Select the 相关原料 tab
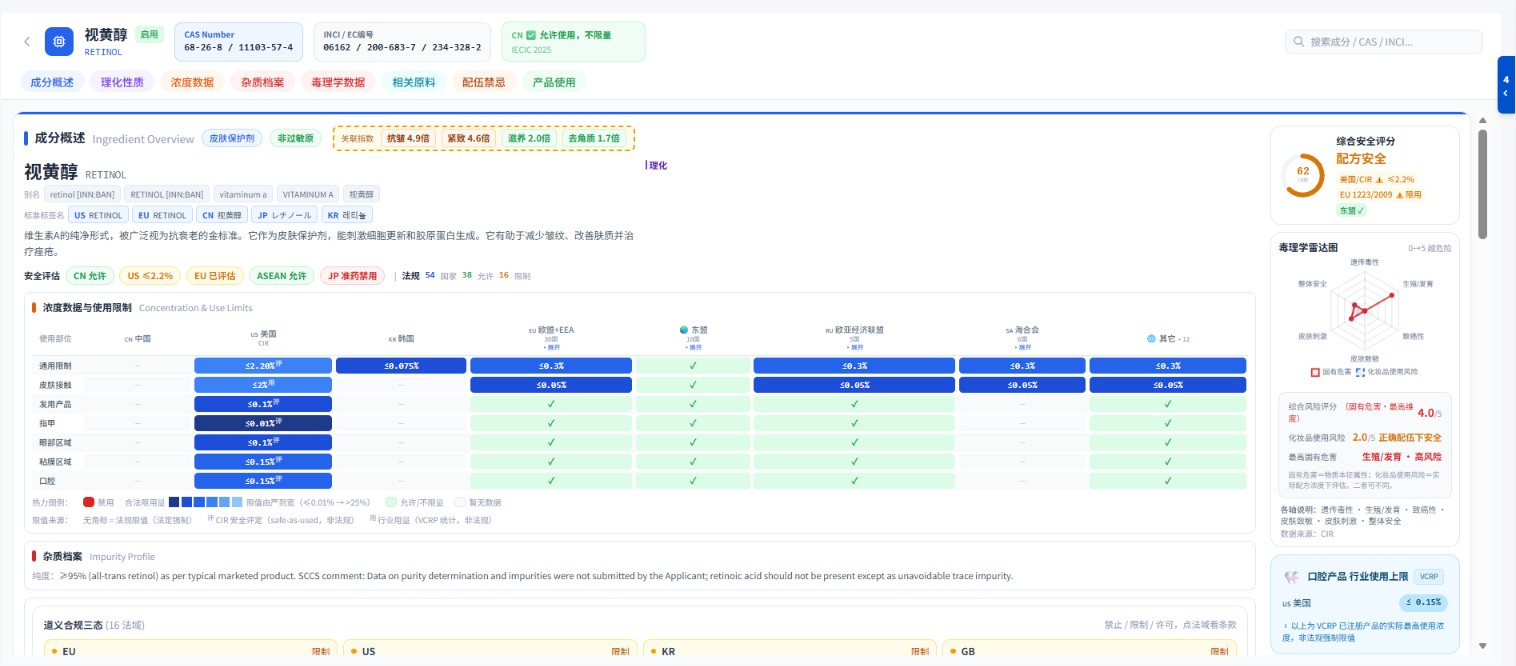 click(414, 82)
